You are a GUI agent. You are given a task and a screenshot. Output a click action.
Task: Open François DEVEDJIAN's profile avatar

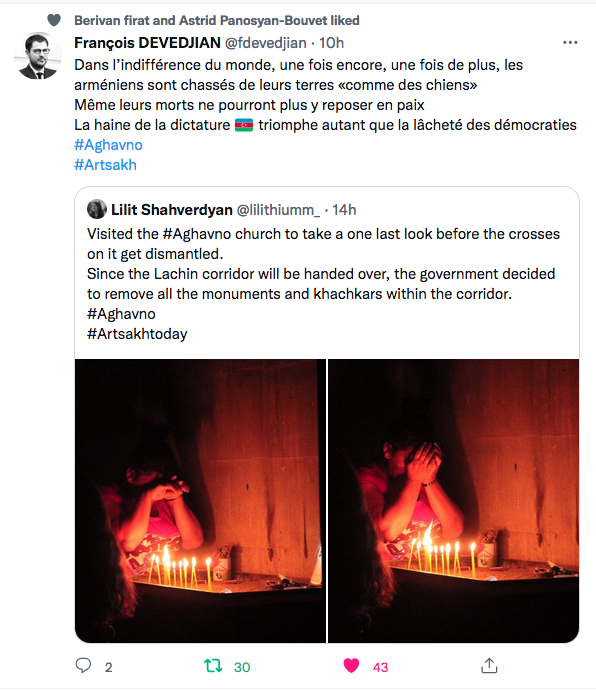(38, 56)
